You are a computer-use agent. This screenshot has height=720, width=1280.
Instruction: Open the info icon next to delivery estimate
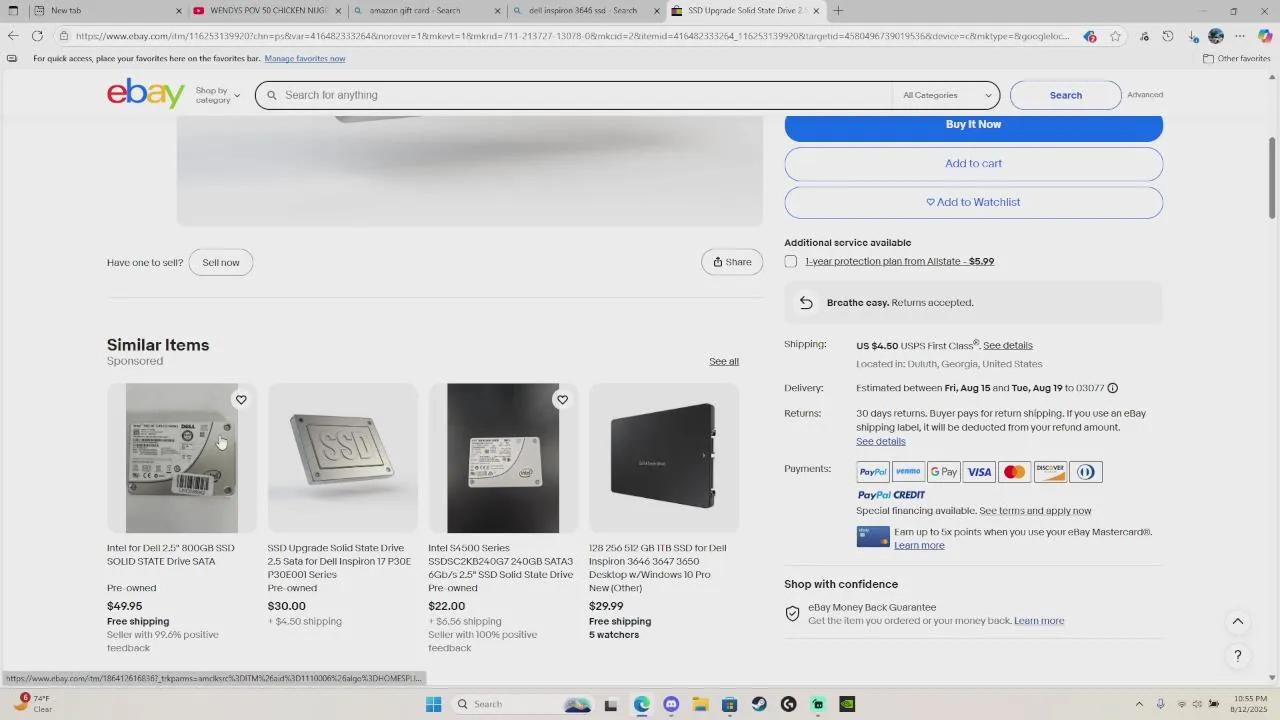tap(1113, 388)
